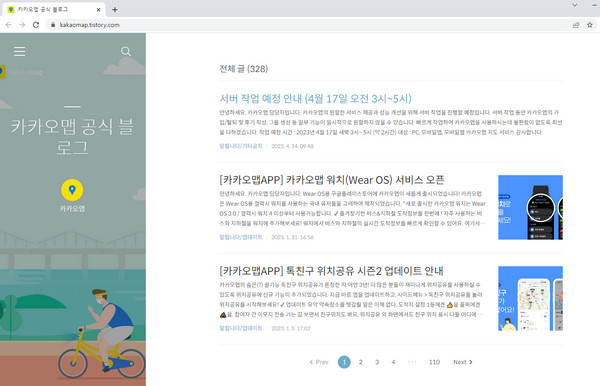This screenshot has width=600, height=386.
Task: Go to page 4
Action: tap(393, 362)
